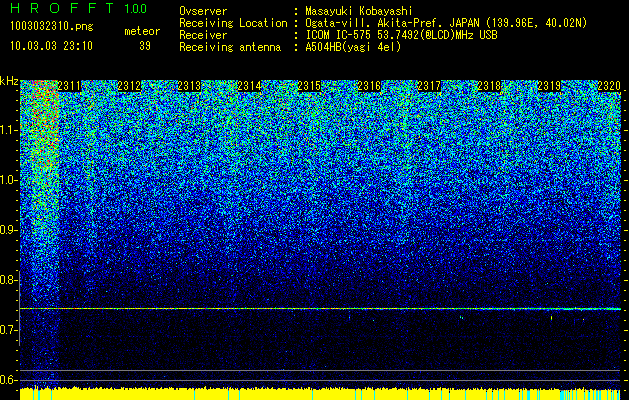
Task: Click the 2320 time marker
Action: pos(609,86)
